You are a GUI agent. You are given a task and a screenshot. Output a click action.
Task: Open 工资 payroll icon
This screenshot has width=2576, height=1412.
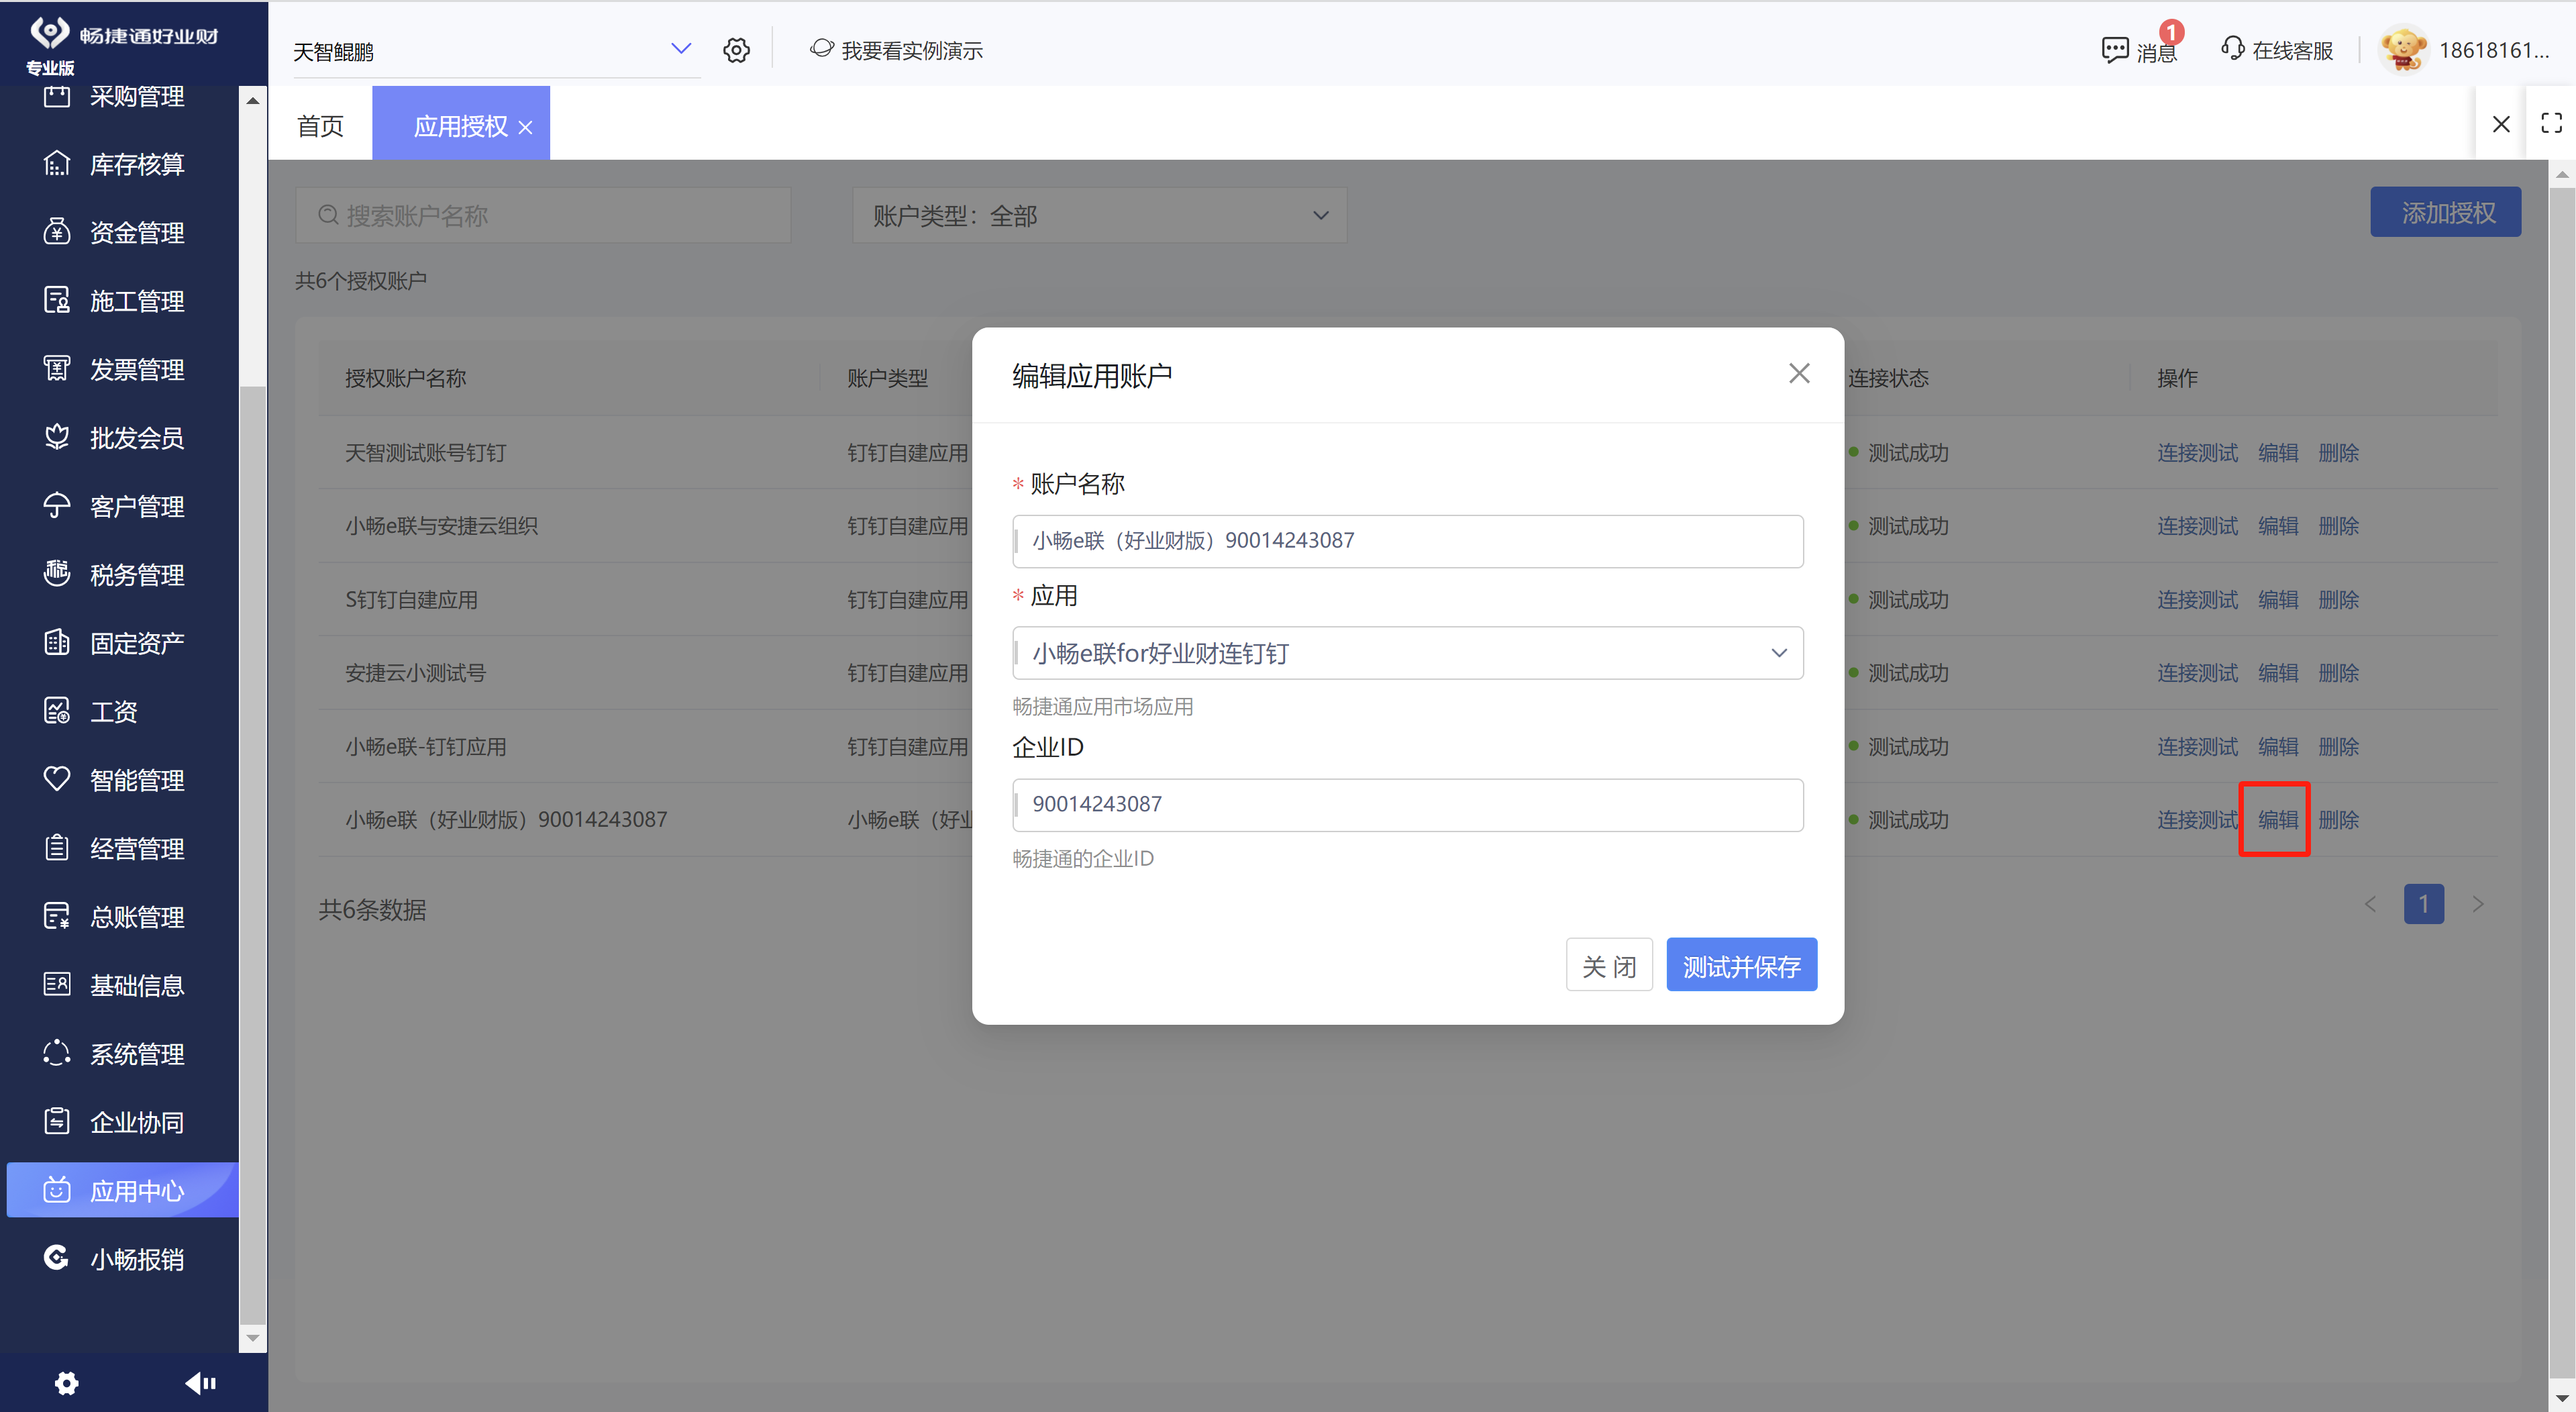pyautogui.click(x=57, y=711)
